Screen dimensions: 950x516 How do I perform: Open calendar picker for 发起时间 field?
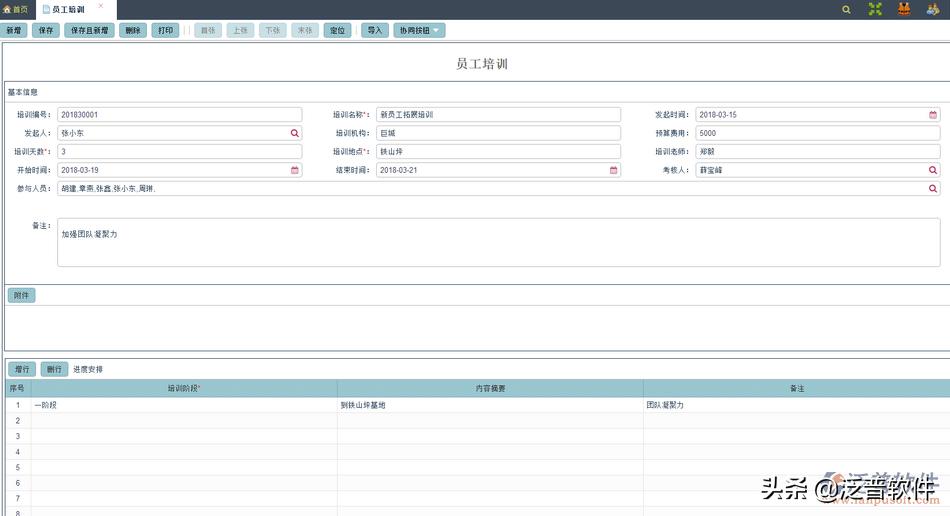[933, 114]
